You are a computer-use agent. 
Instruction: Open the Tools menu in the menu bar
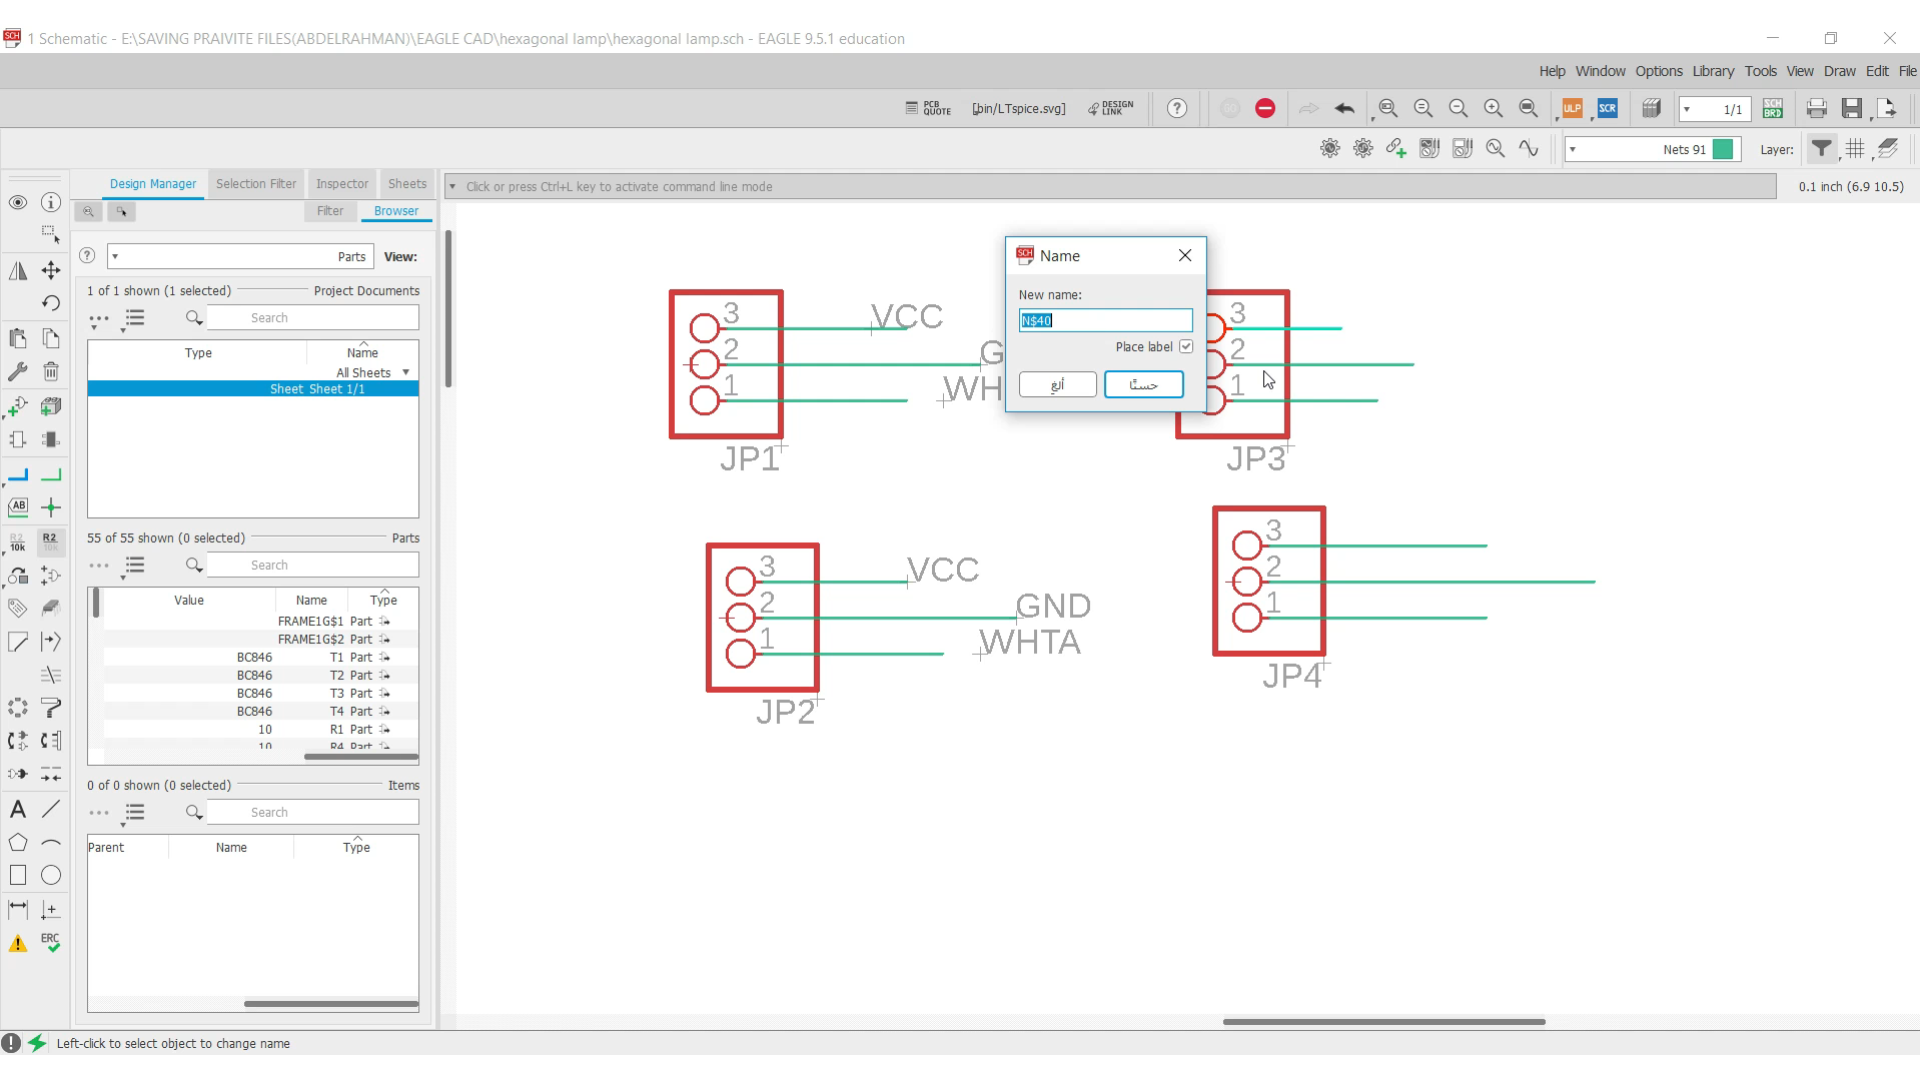click(x=1762, y=70)
